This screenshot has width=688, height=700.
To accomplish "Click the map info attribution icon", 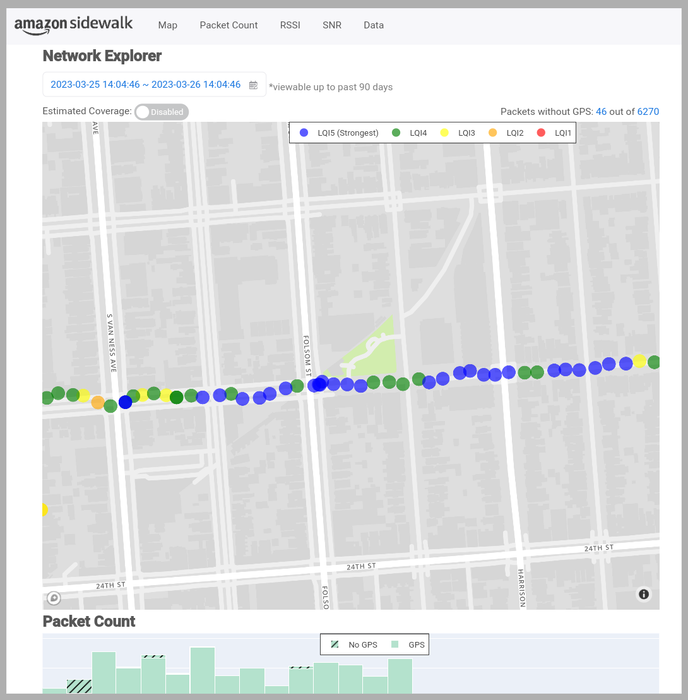I will [643, 594].
